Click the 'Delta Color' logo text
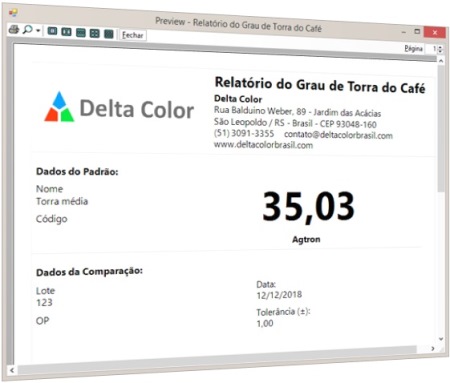This screenshot has height=383, width=450. tap(137, 109)
